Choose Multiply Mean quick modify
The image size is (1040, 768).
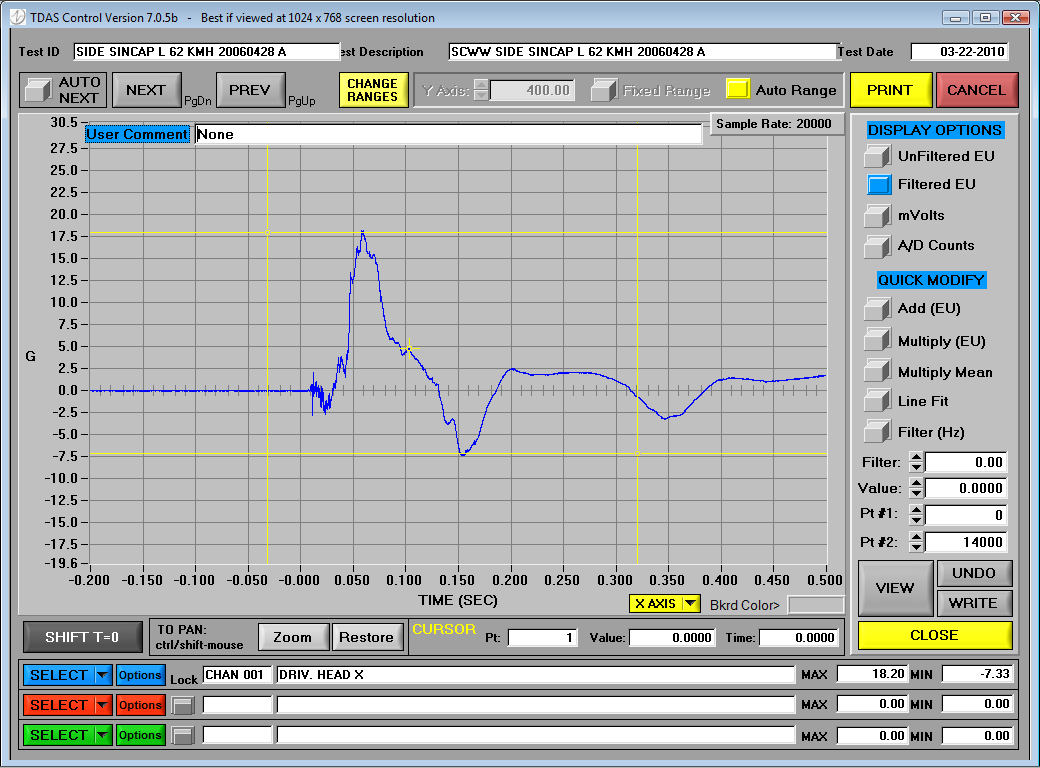point(878,370)
